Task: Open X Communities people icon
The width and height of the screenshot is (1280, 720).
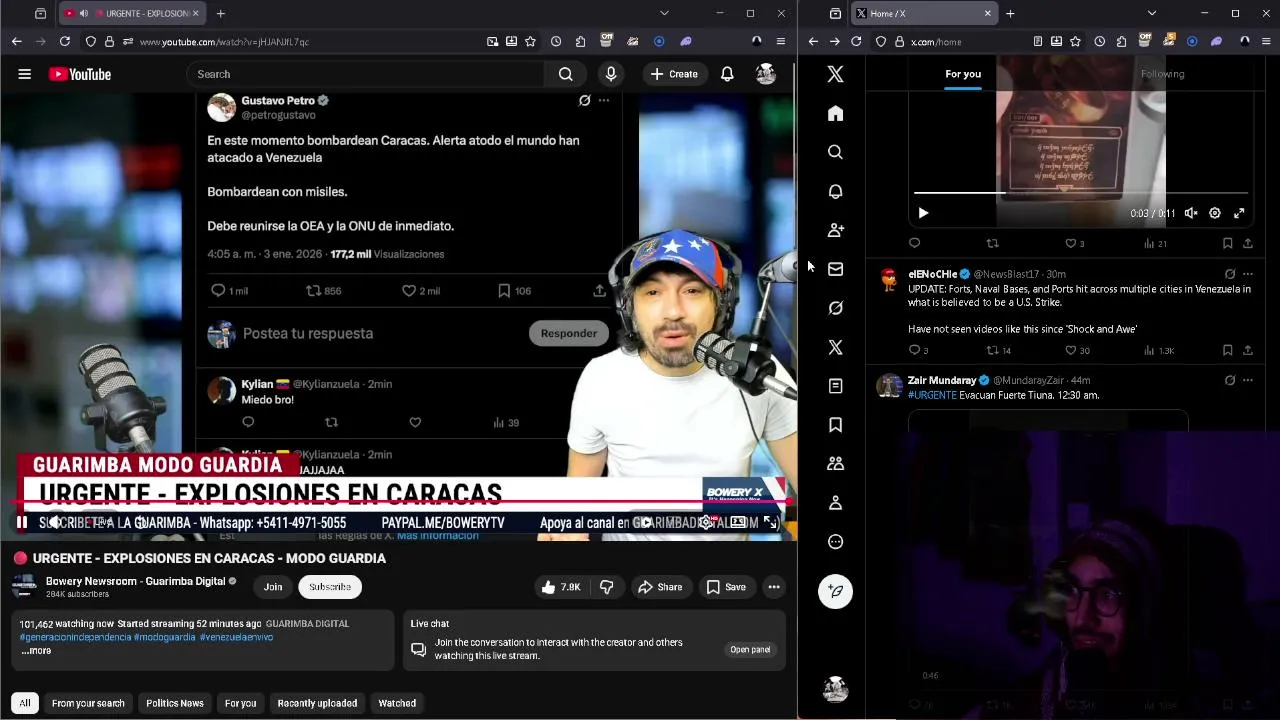Action: (x=836, y=464)
